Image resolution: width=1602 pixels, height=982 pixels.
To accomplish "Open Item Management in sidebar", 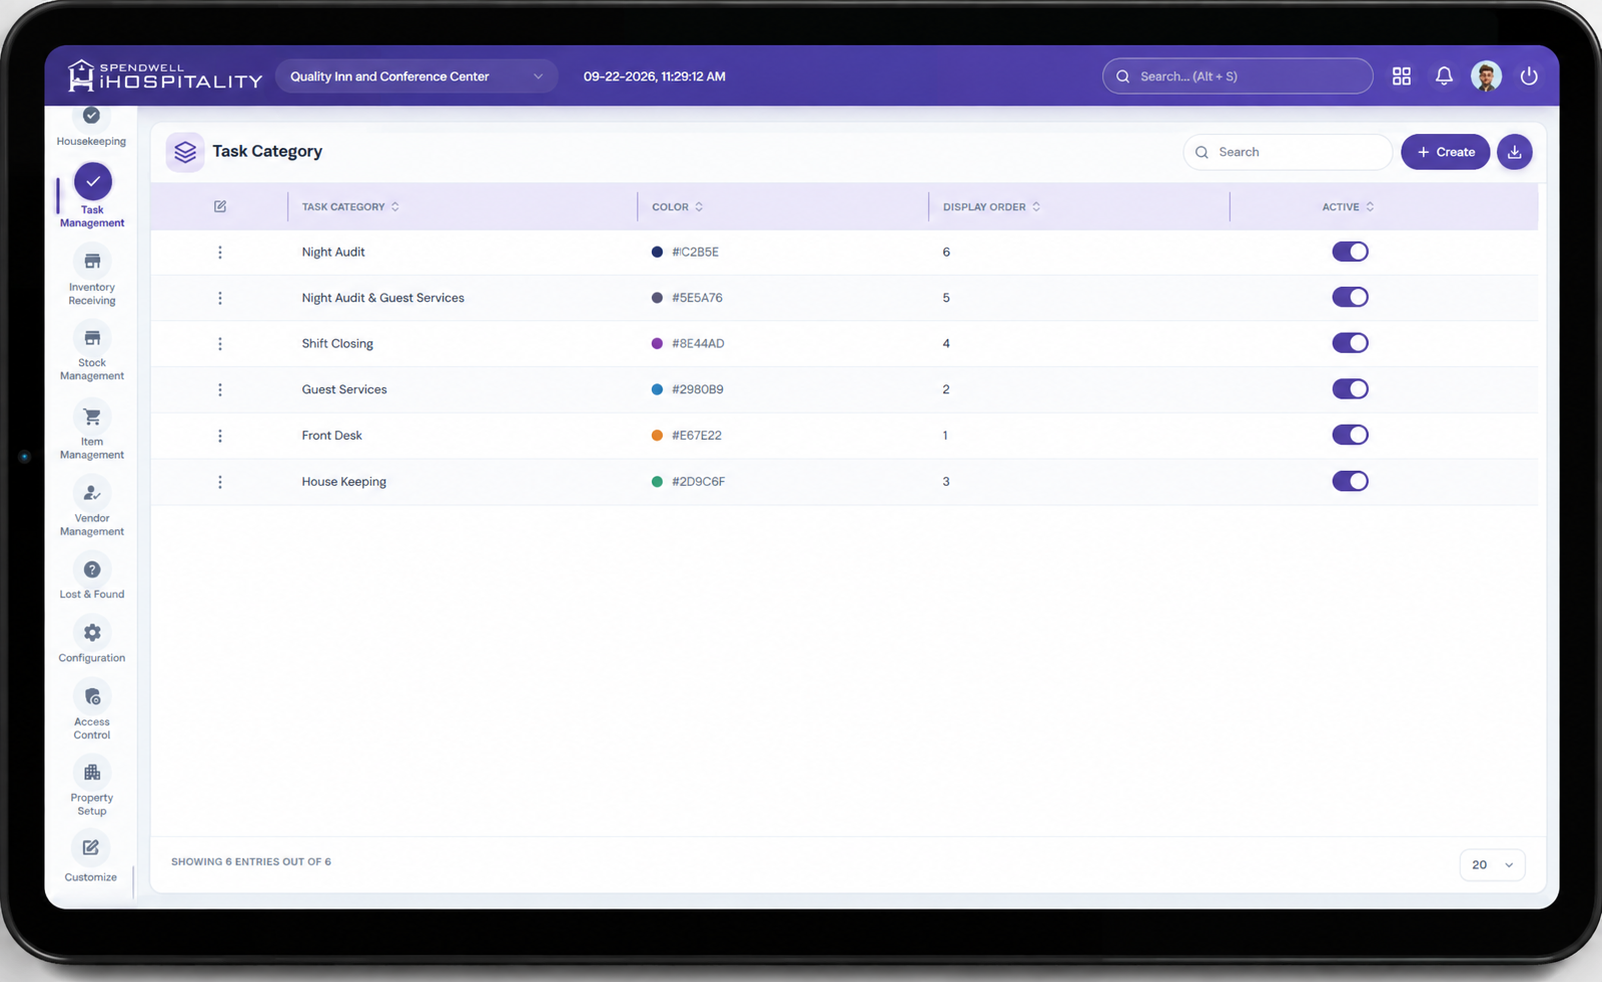I will coord(92,431).
